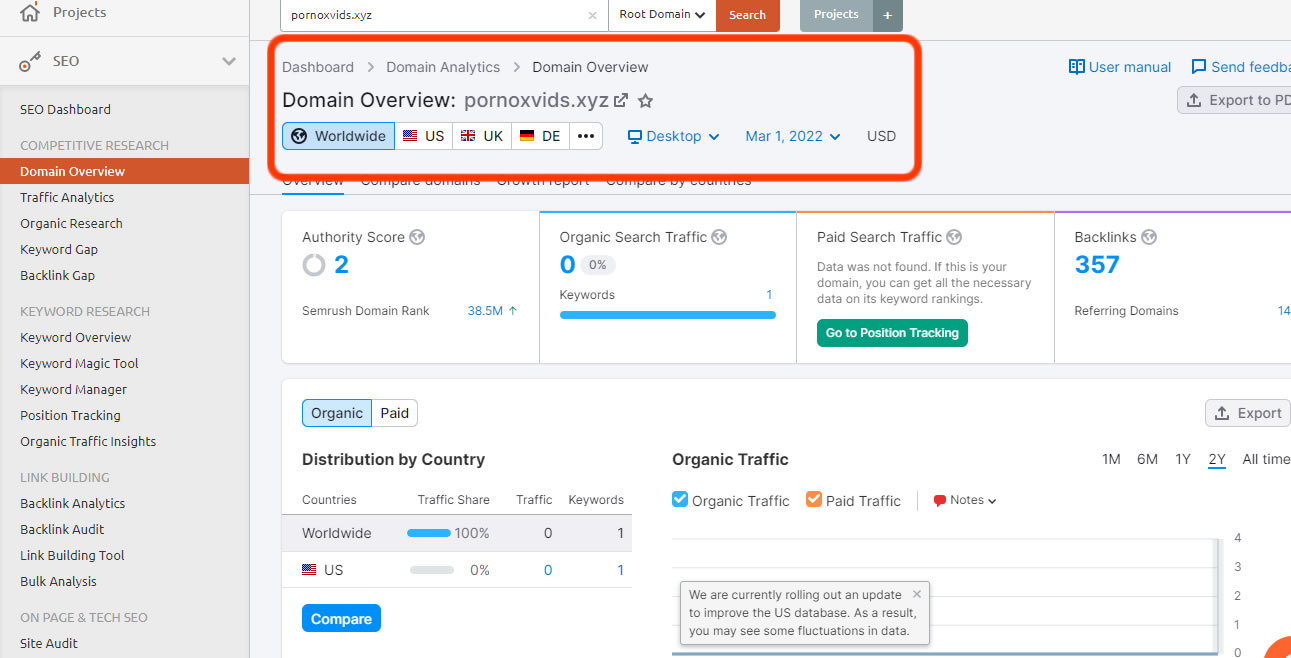Open Traffic Analytics in sidebar

(67, 197)
